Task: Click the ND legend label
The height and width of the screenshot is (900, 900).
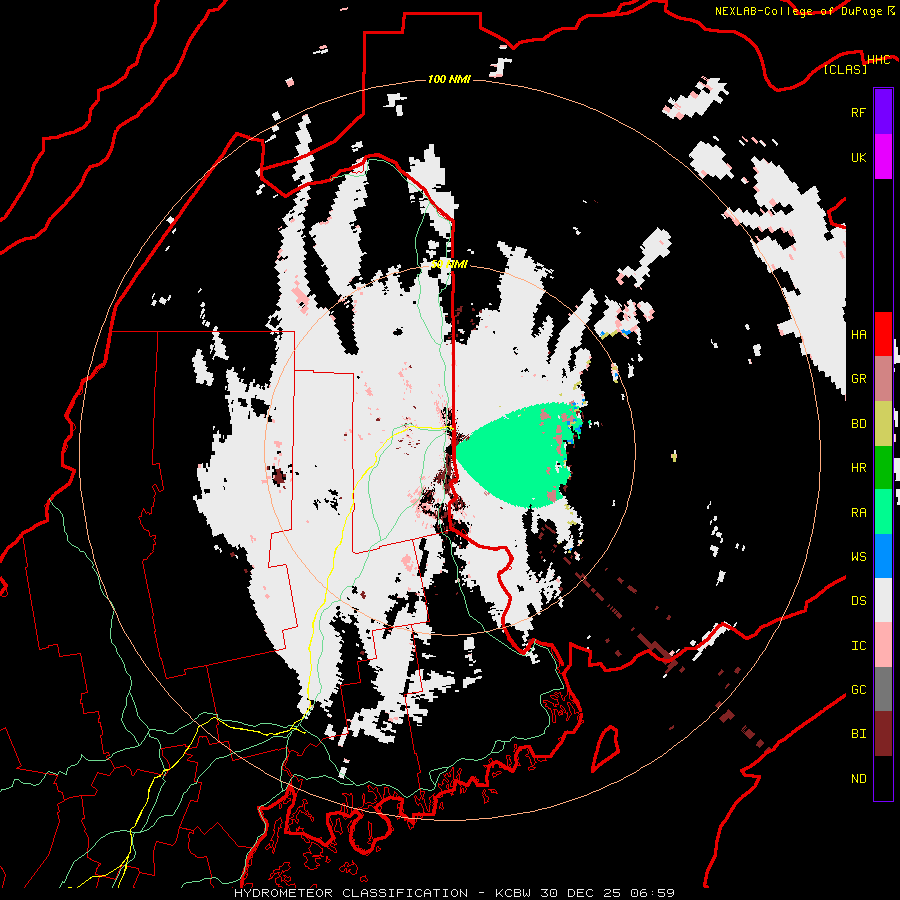Action: coord(858,779)
